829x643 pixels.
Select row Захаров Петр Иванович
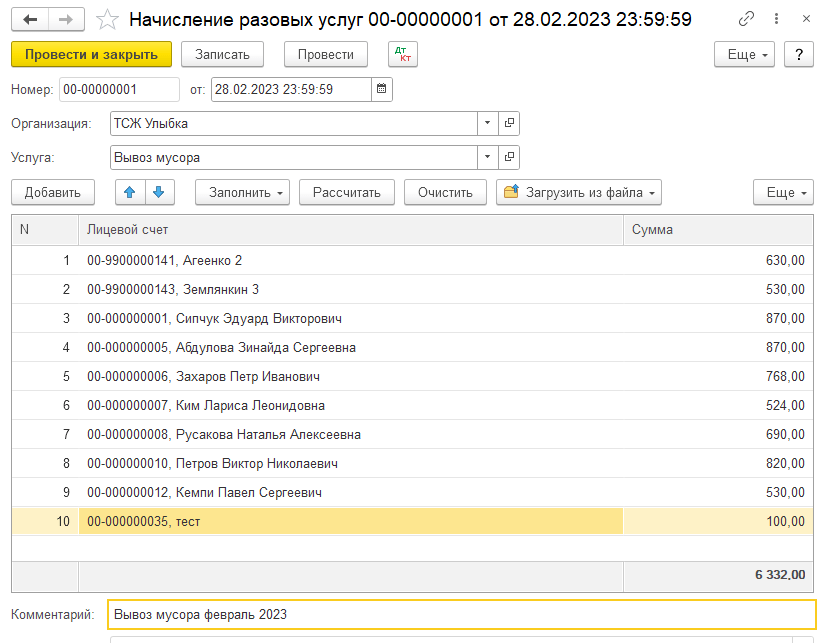tap(412, 376)
